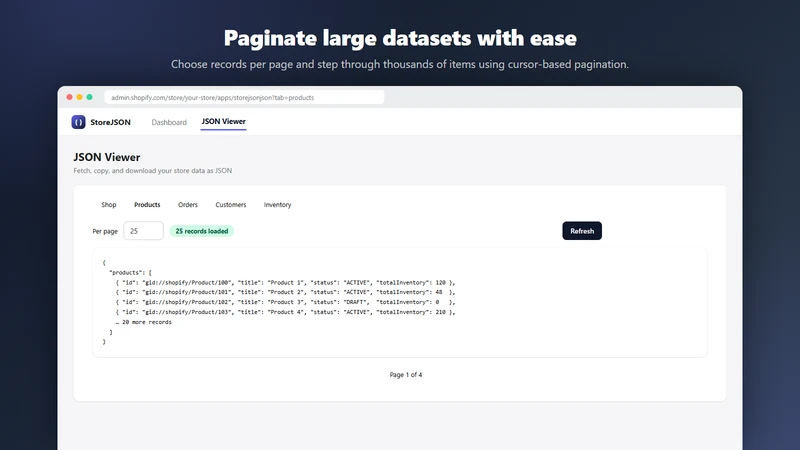The image size is (800, 450).
Task: Click the JSON line with Product/103
Action: click(x=285, y=312)
